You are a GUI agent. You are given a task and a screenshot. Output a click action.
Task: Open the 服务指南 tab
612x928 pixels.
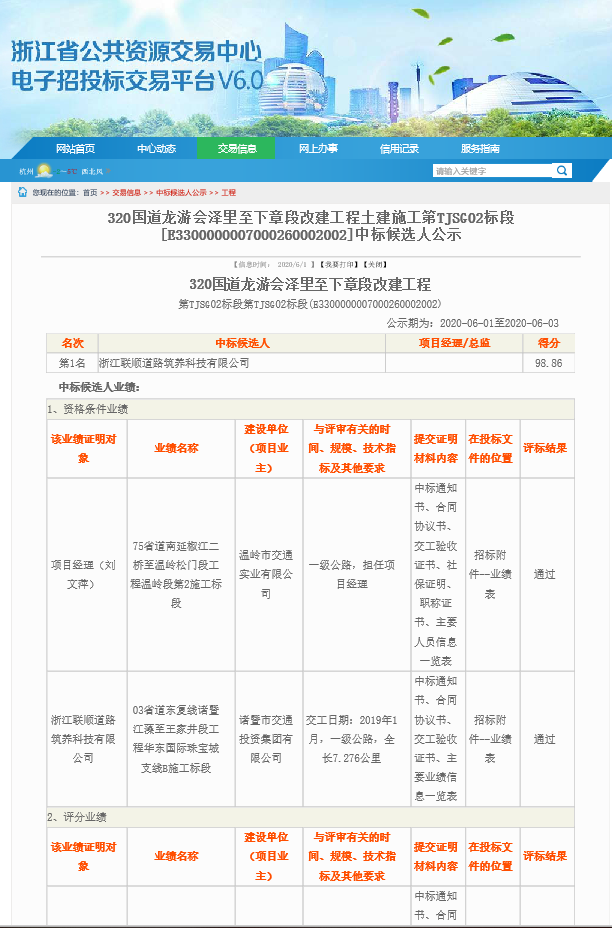click(x=480, y=148)
